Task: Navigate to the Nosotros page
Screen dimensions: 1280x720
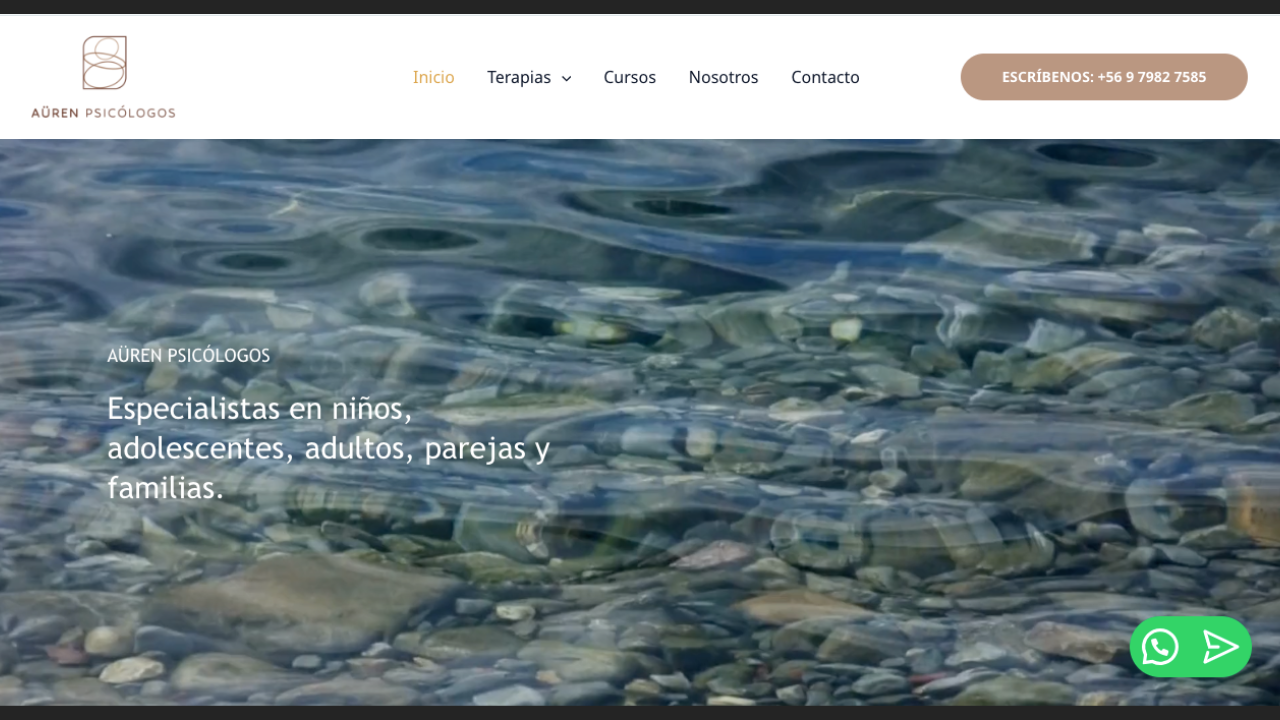Action: point(723,77)
